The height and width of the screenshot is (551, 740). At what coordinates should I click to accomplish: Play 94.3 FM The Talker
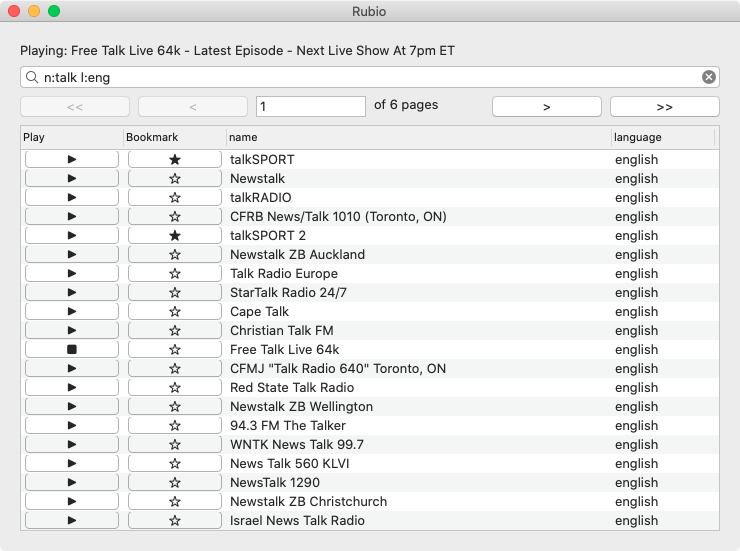(72, 425)
